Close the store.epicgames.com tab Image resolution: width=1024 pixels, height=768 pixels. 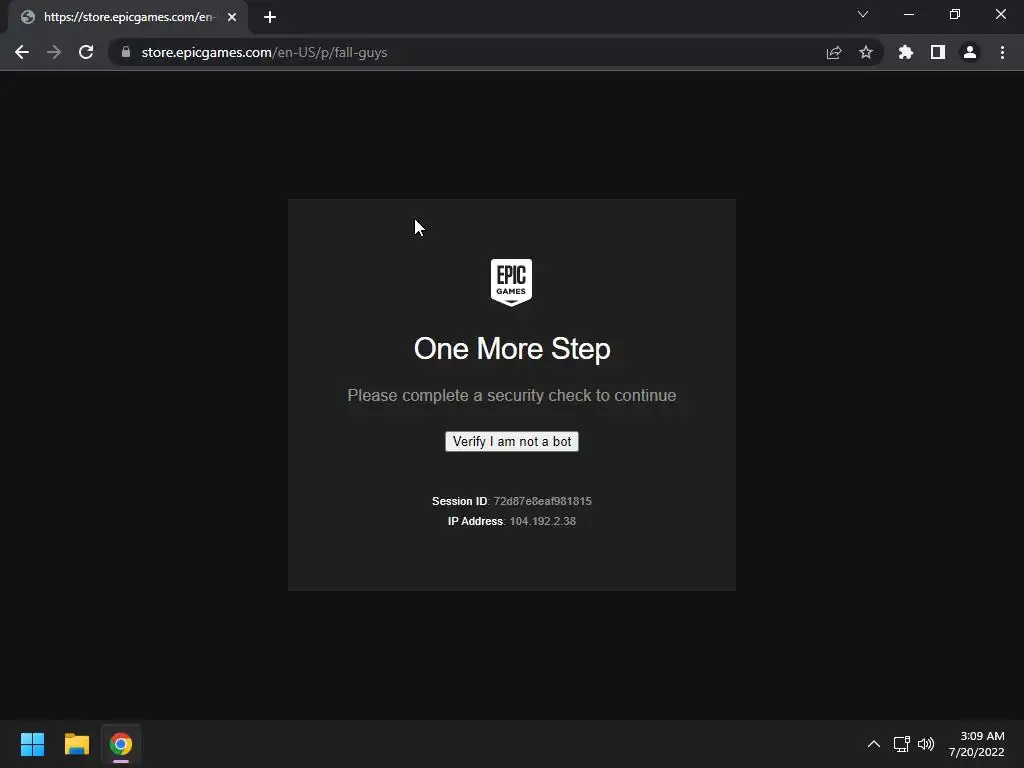232,17
